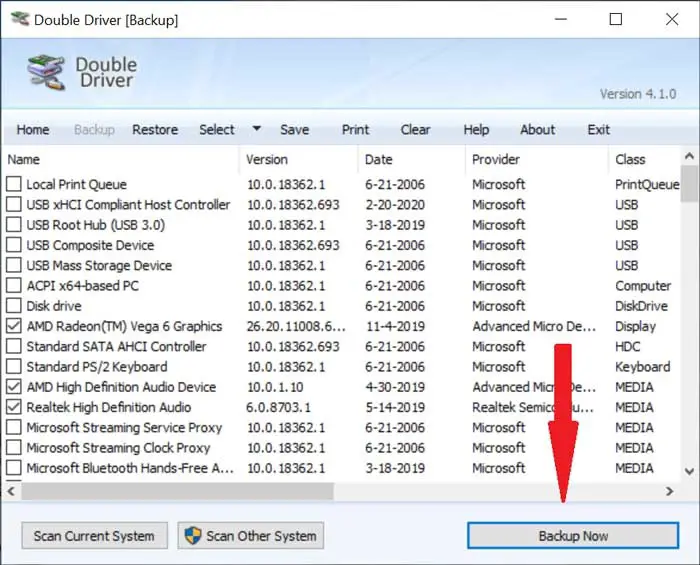Click the Select menu item
Viewport: 700px width, 565px height.
point(217,129)
